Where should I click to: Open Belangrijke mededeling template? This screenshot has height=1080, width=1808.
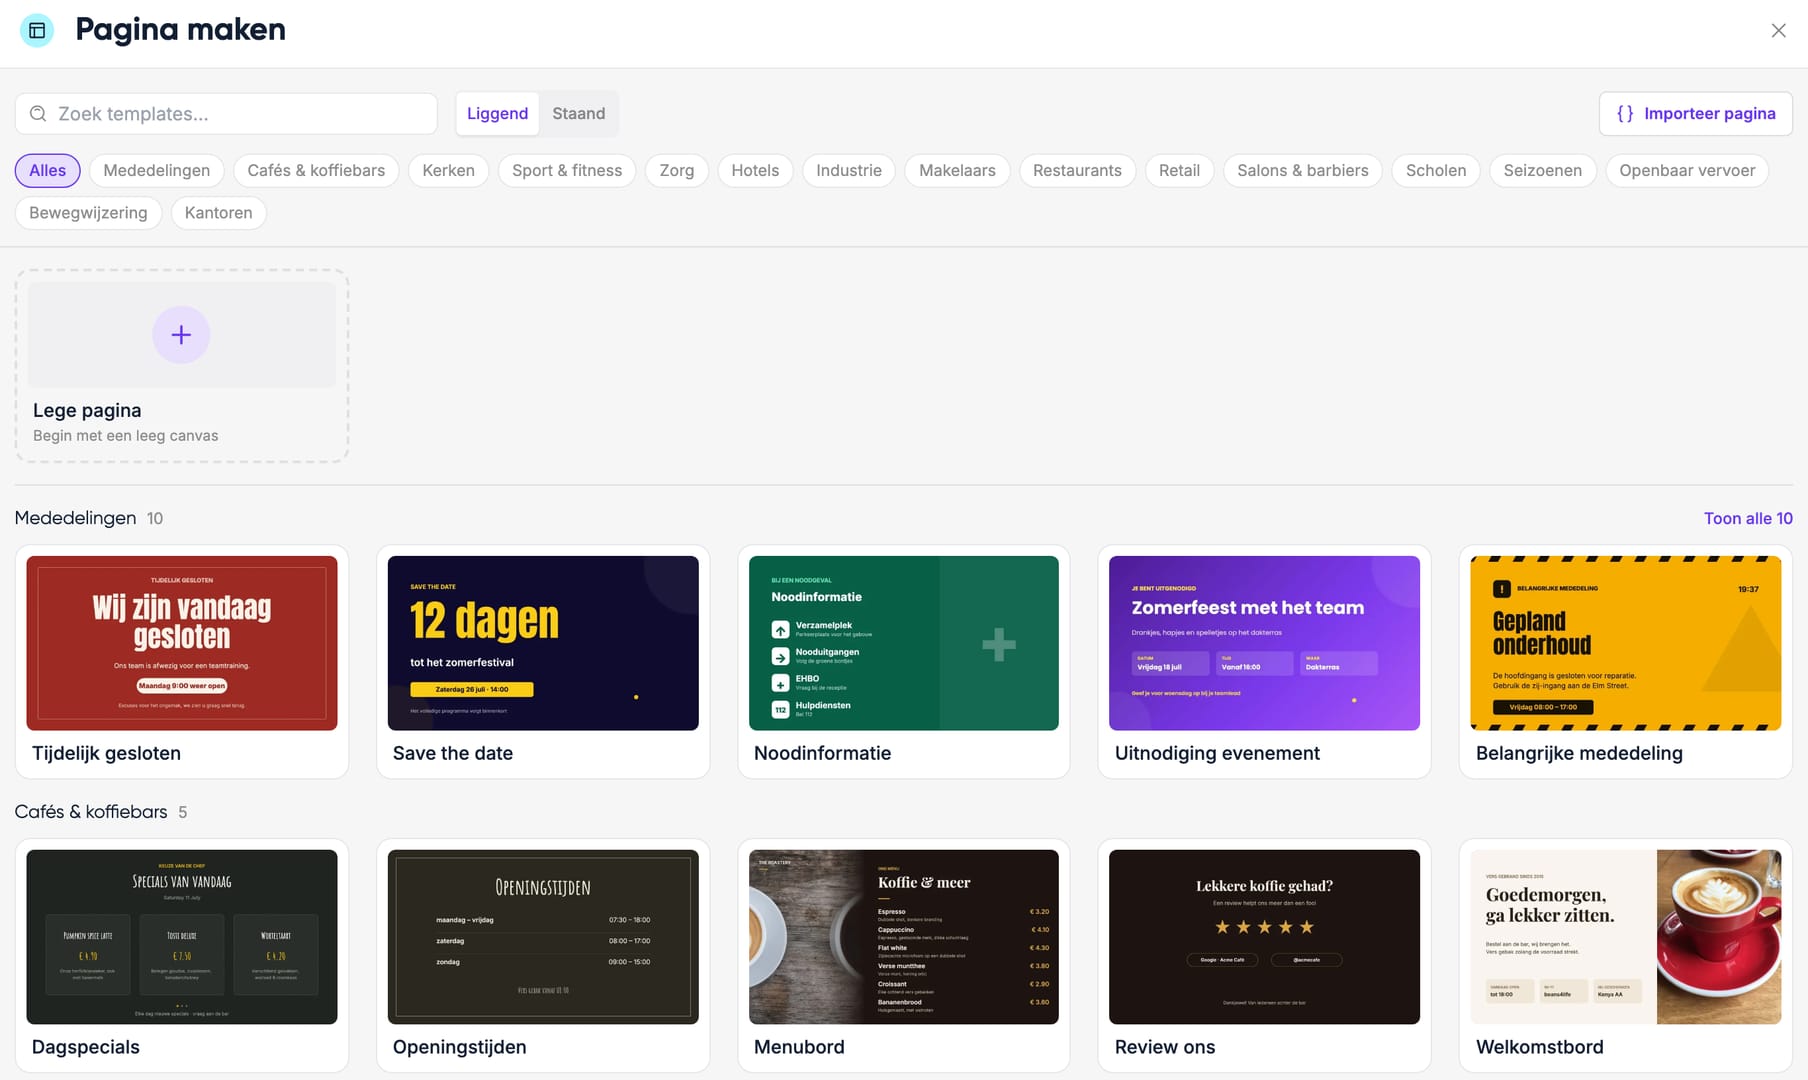1626,662
